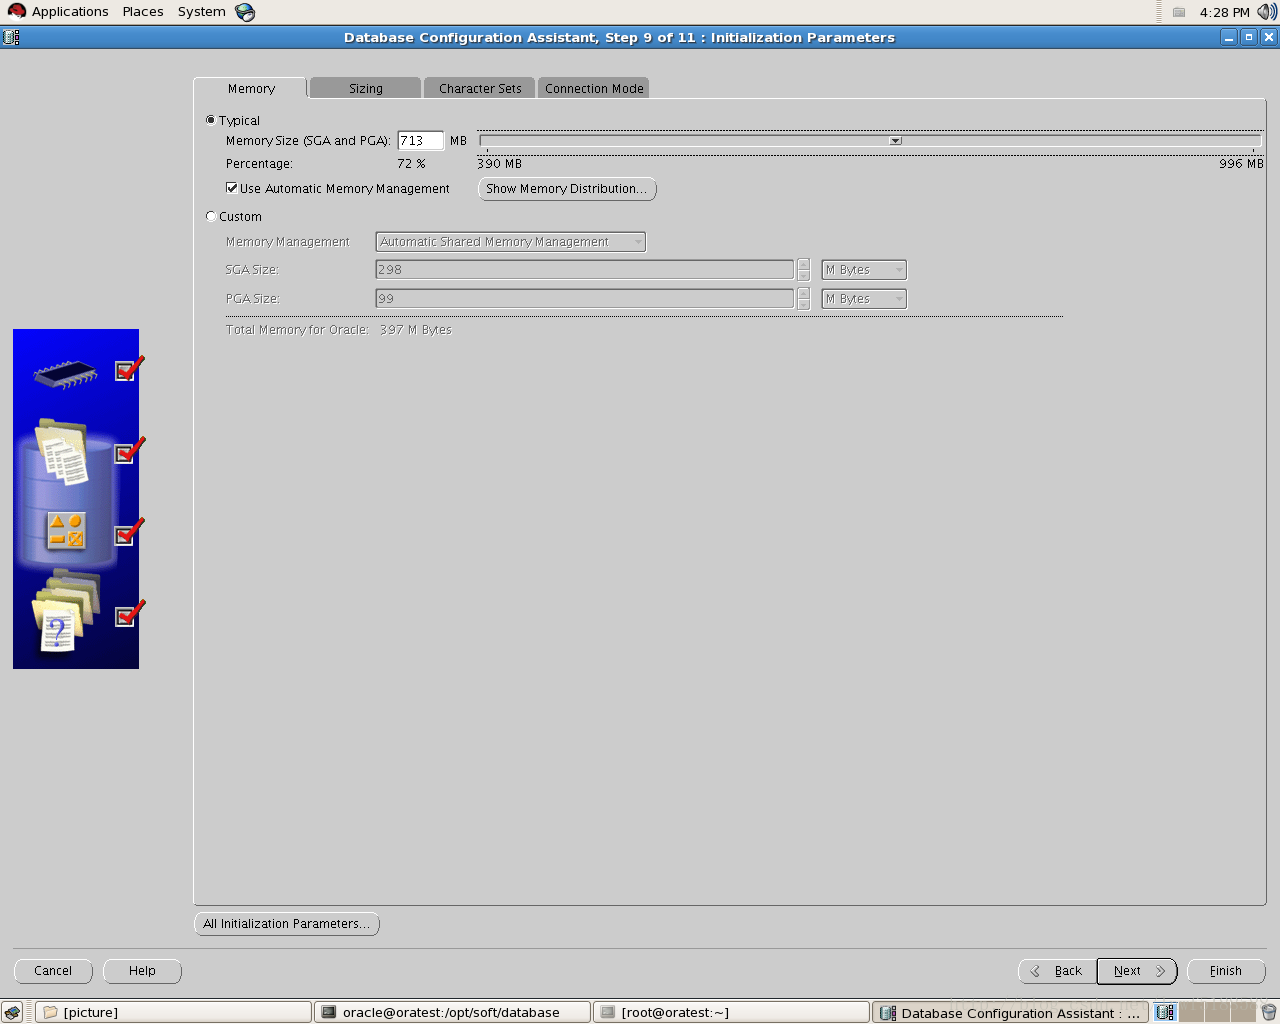
Task: Switch to the Character Sets tab
Action: (x=480, y=88)
